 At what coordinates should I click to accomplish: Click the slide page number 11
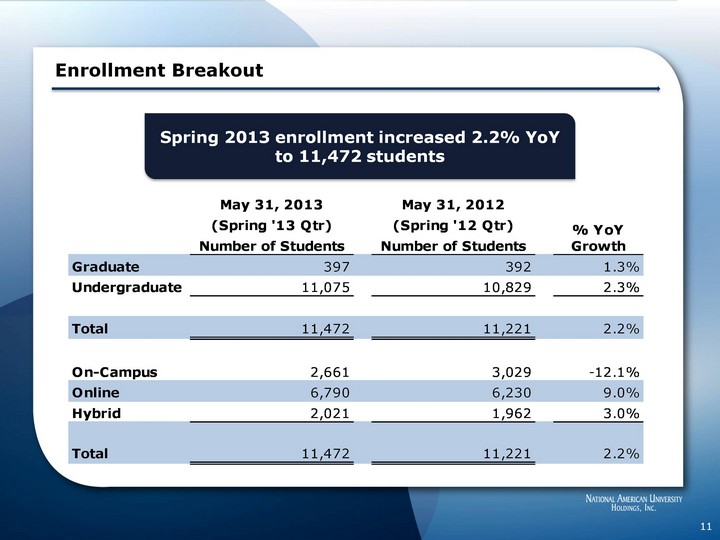coord(706,526)
